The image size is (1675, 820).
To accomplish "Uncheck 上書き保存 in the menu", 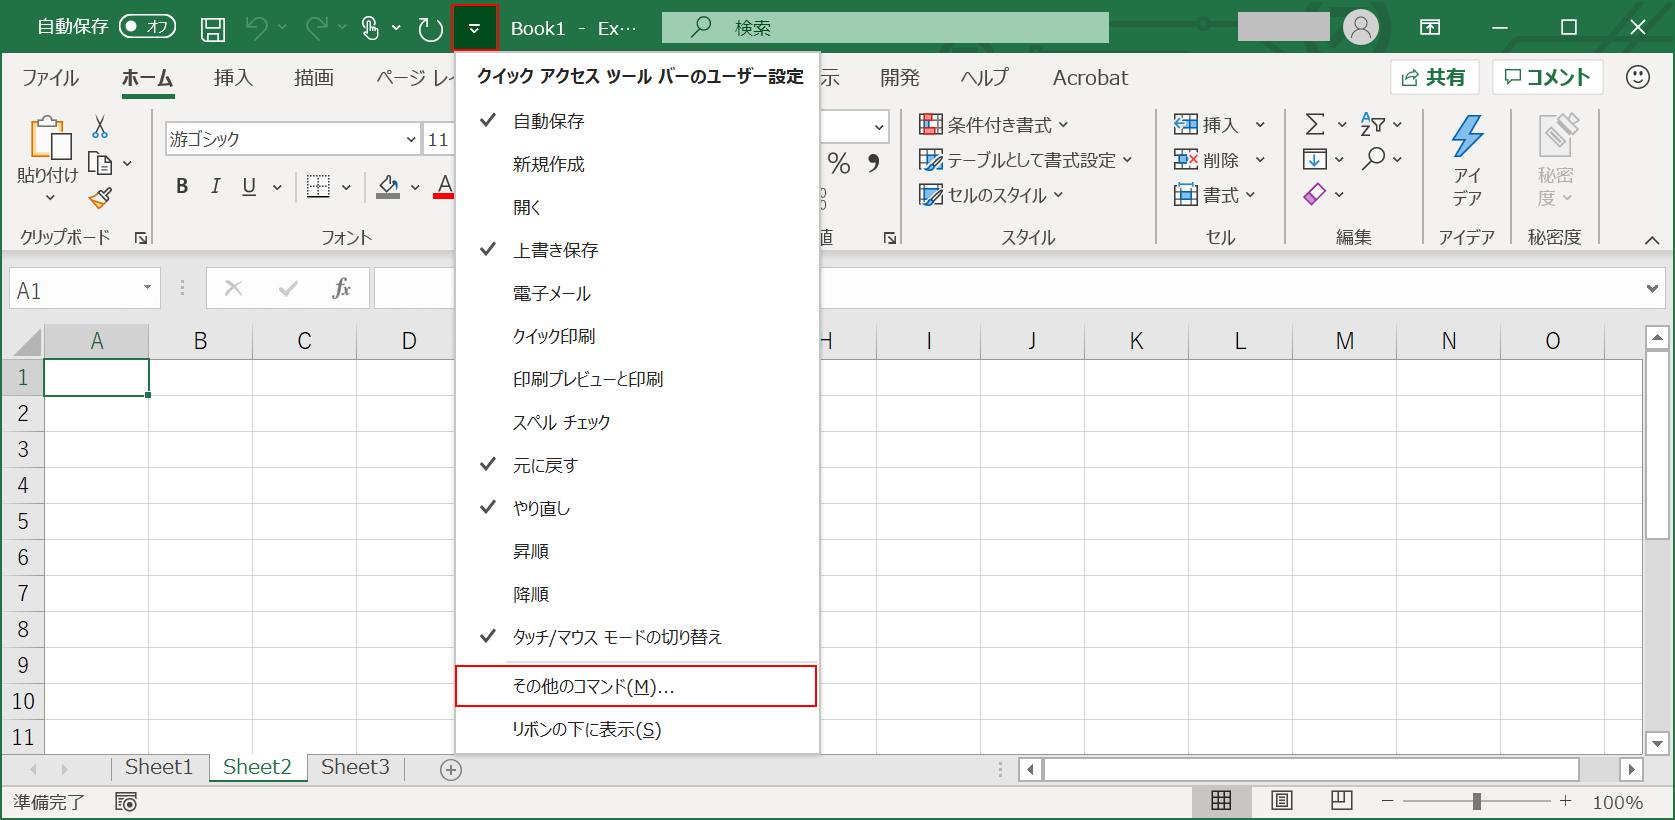I will (637, 250).
